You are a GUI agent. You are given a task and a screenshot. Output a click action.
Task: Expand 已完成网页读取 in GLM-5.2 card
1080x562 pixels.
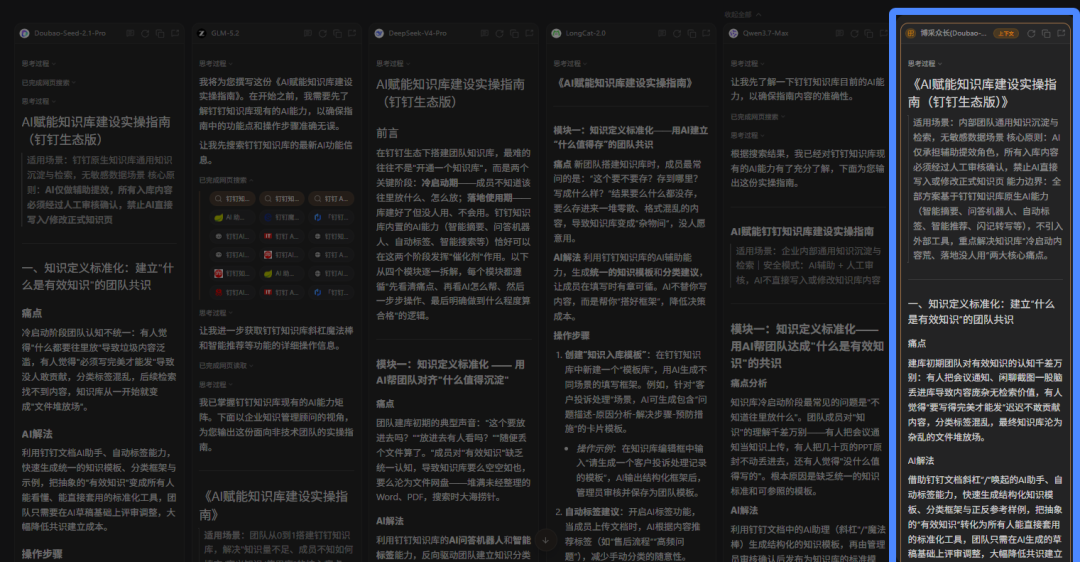226,366
